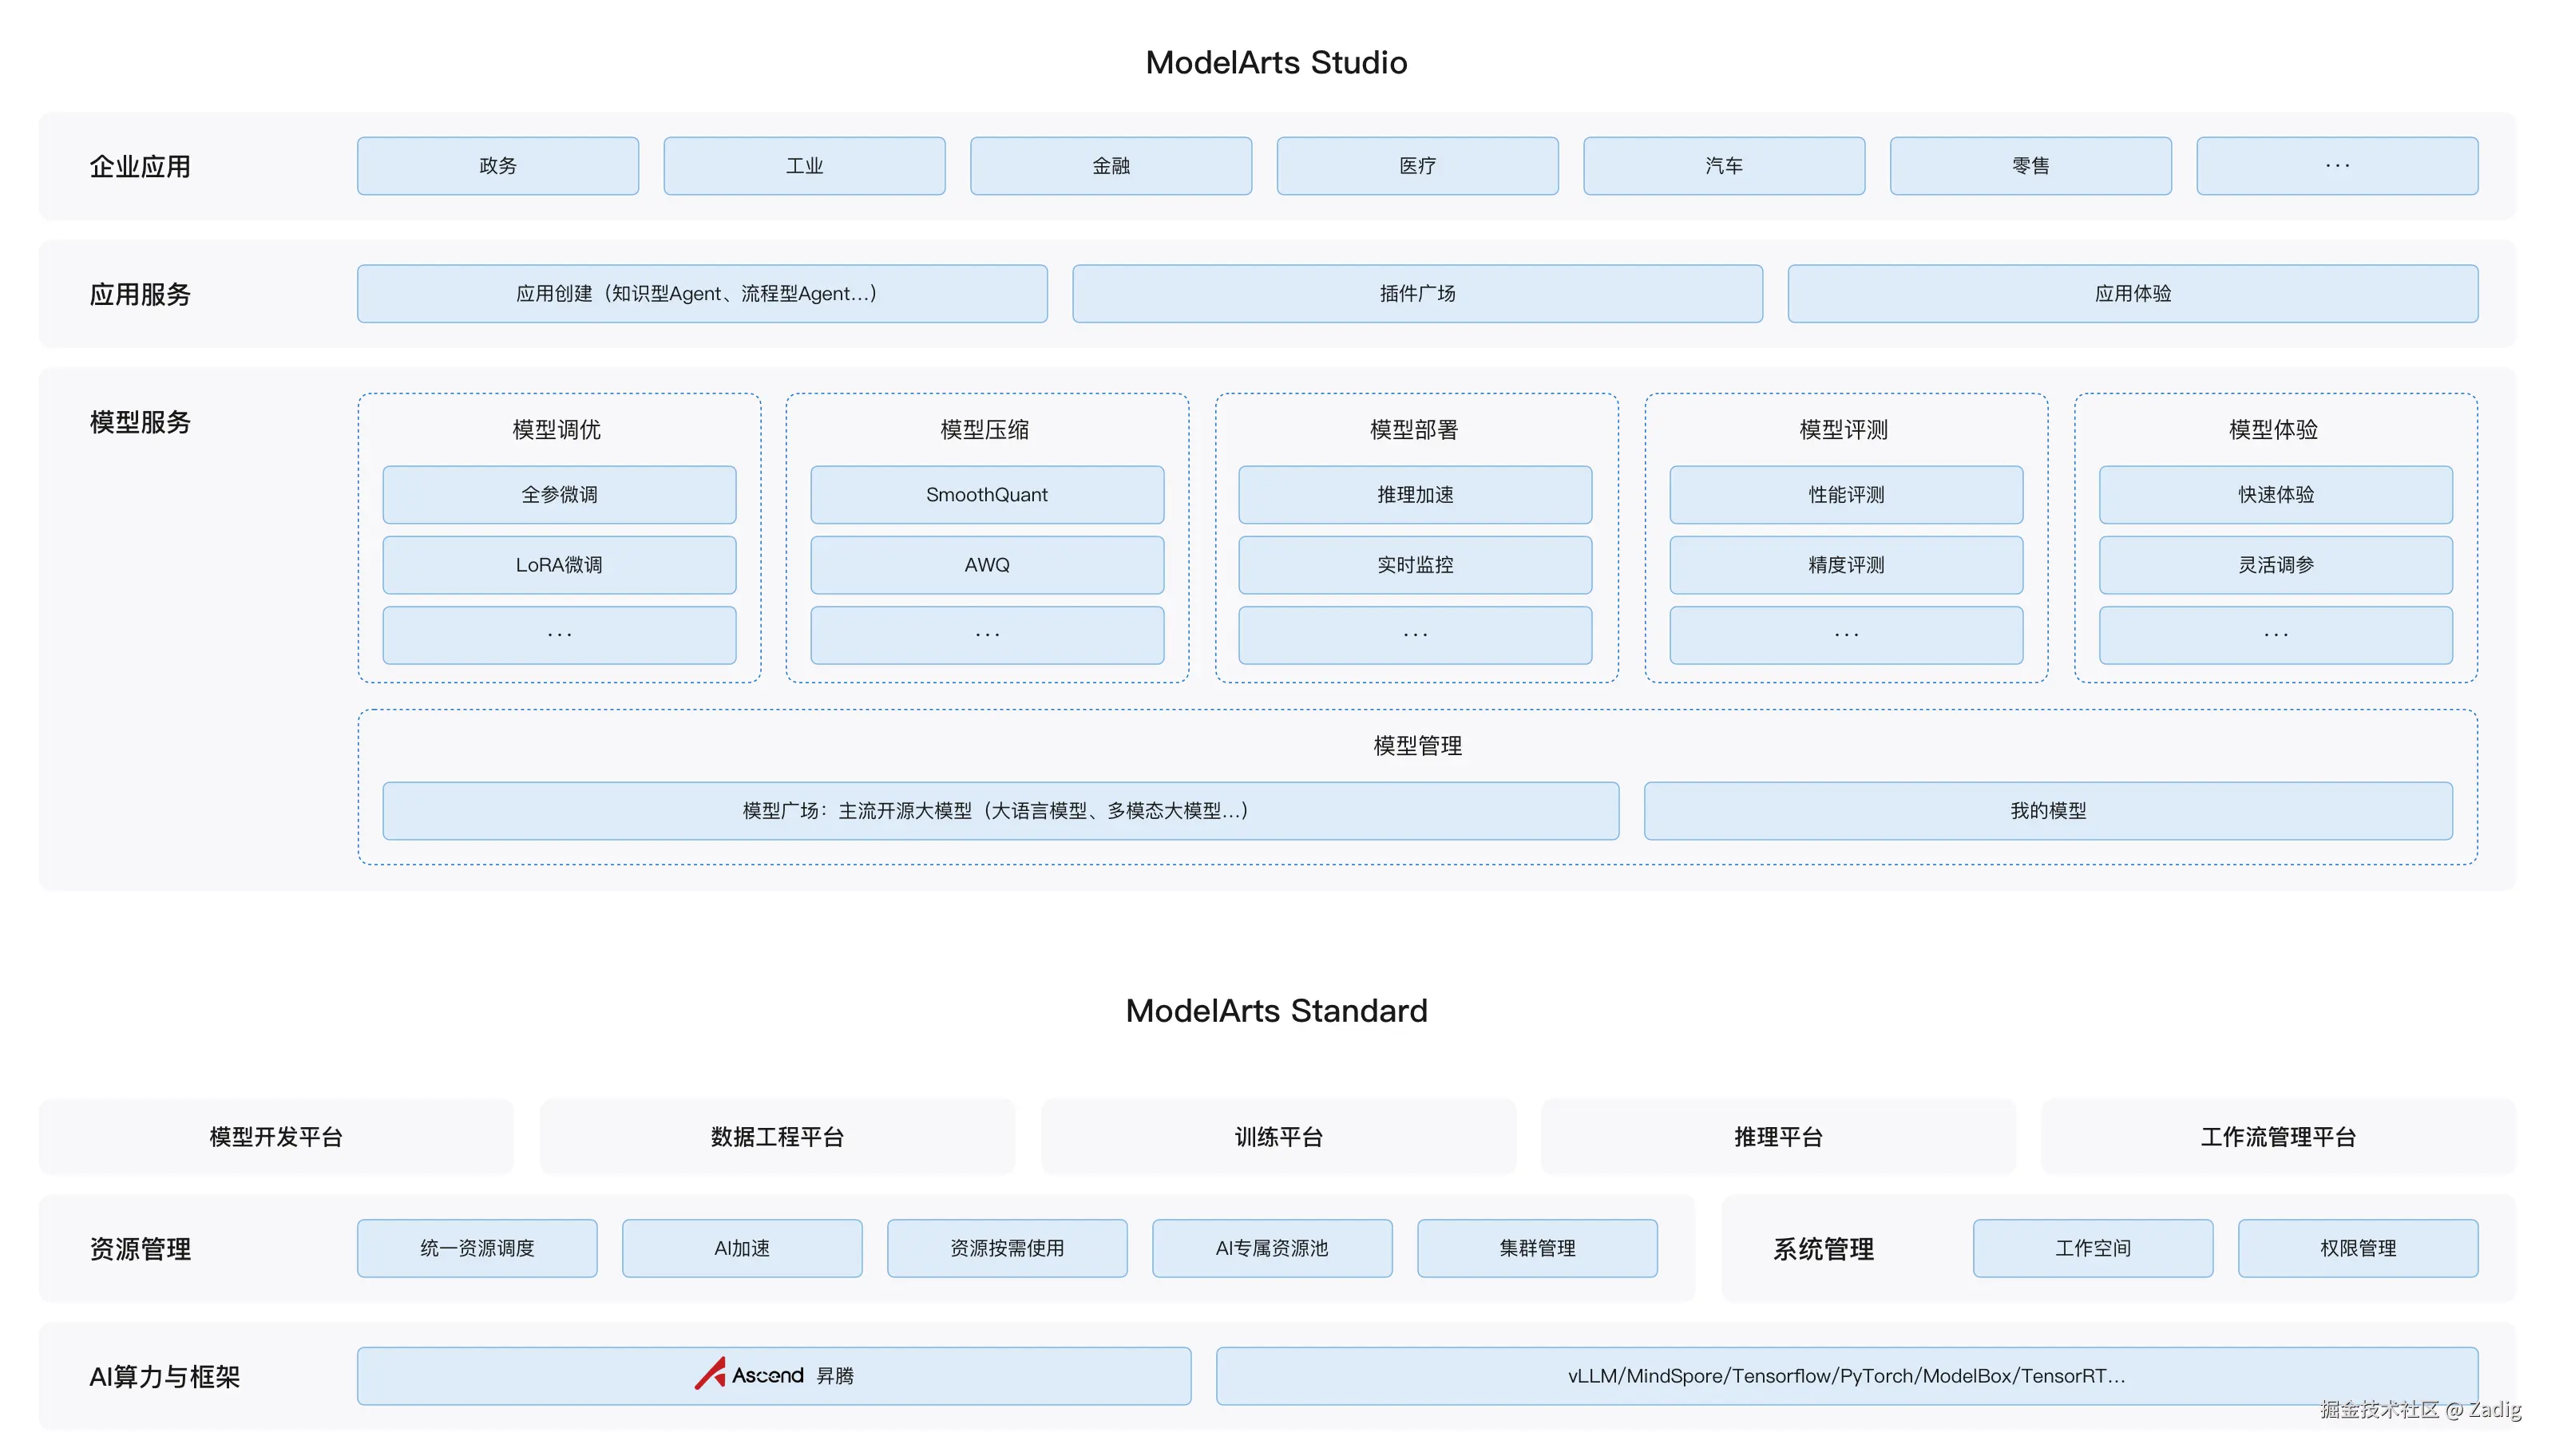Click the 政务 enterprise application box
This screenshot has width=2555, height=1456.
tap(497, 166)
